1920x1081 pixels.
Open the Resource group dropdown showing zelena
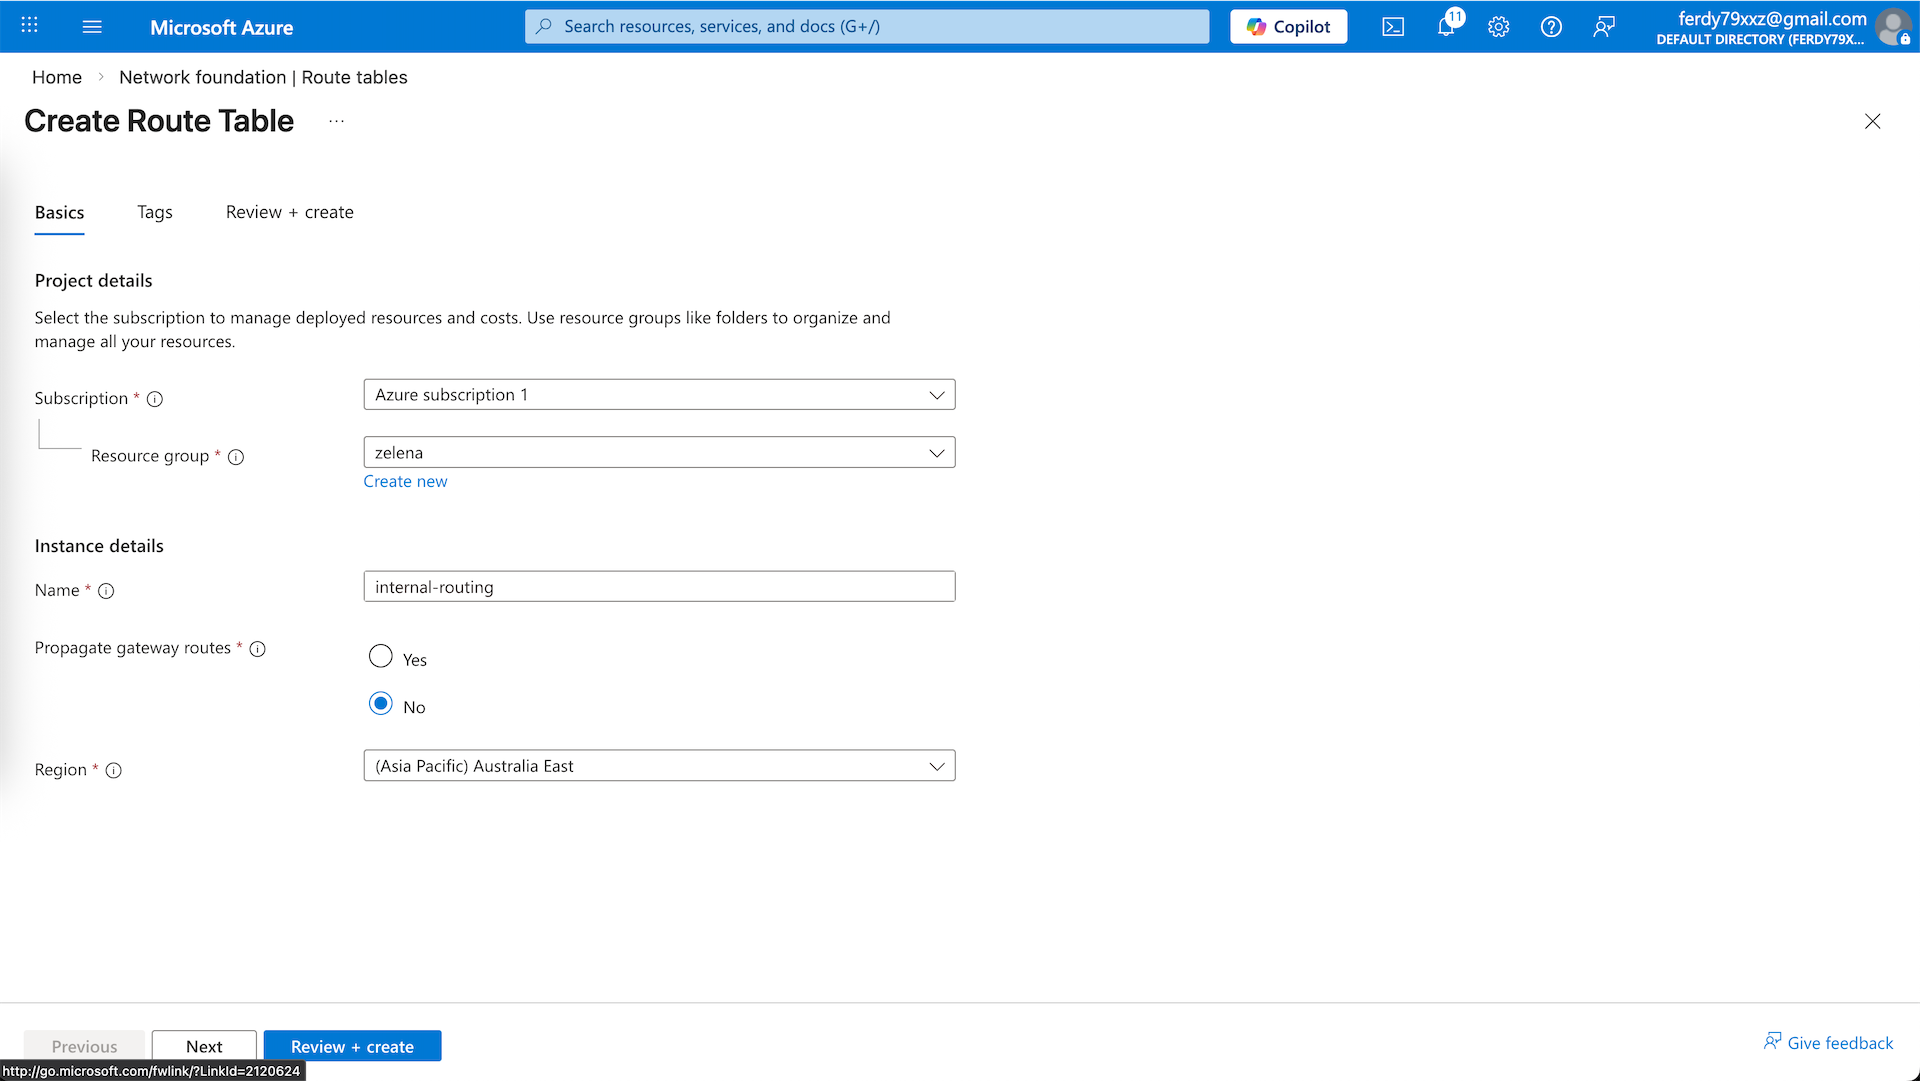tap(659, 453)
